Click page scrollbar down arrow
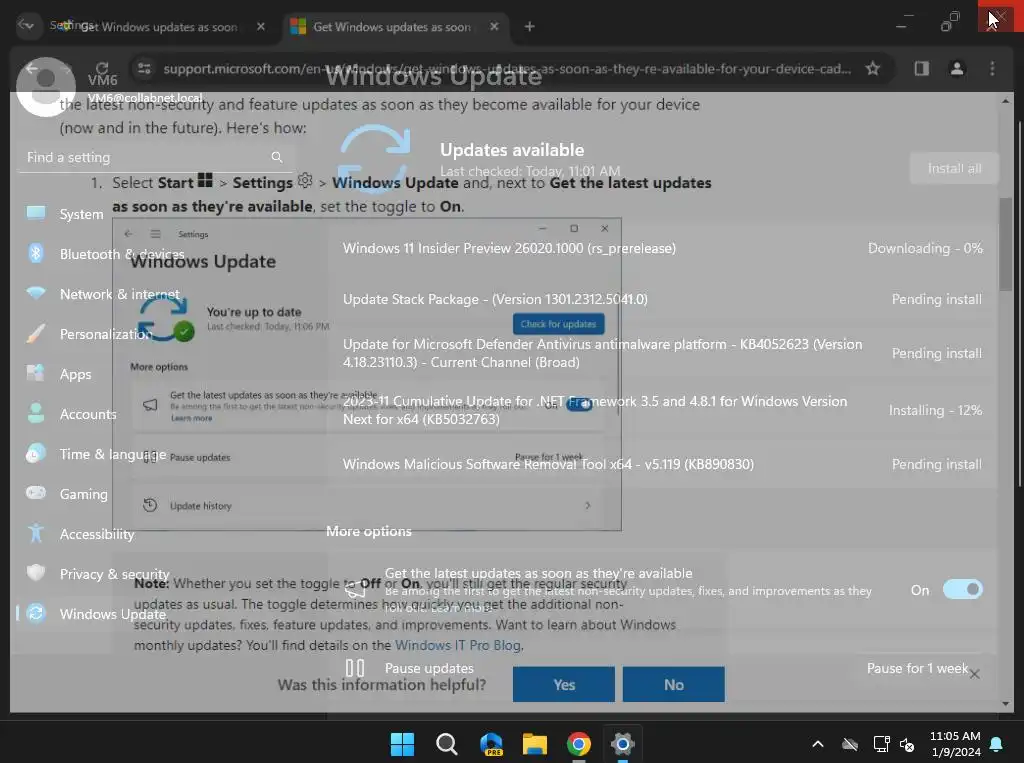This screenshot has height=763, width=1024. coord(1005,704)
